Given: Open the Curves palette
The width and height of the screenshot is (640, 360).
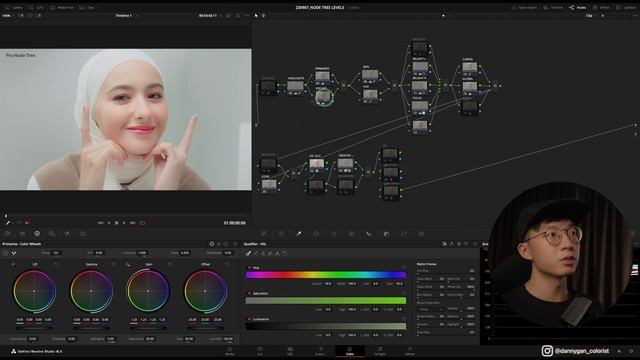Looking at the screenshot, I should click(x=264, y=233).
